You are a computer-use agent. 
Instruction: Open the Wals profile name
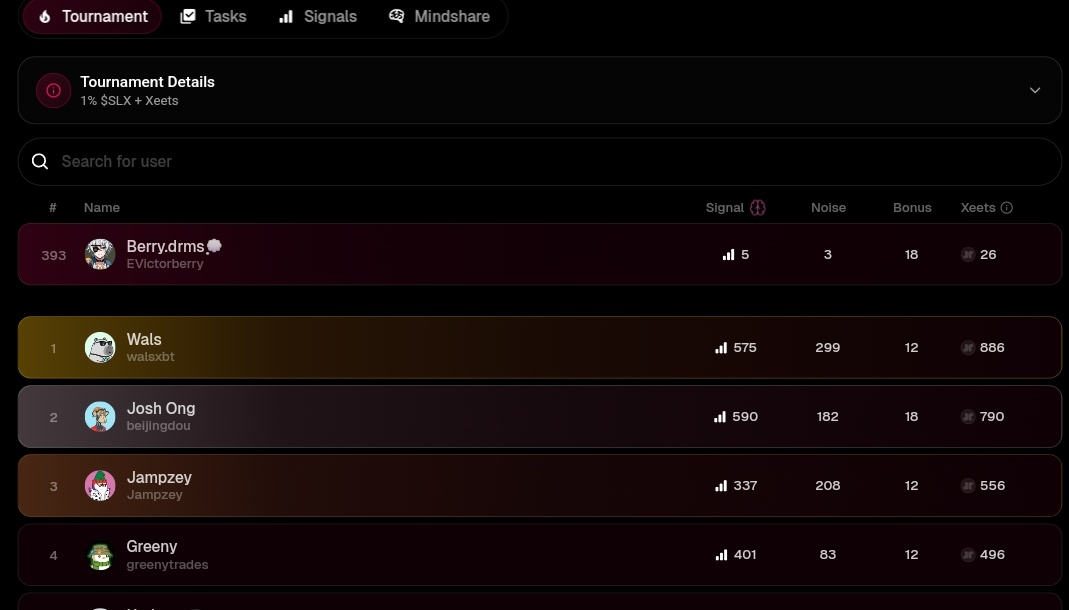coord(144,339)
